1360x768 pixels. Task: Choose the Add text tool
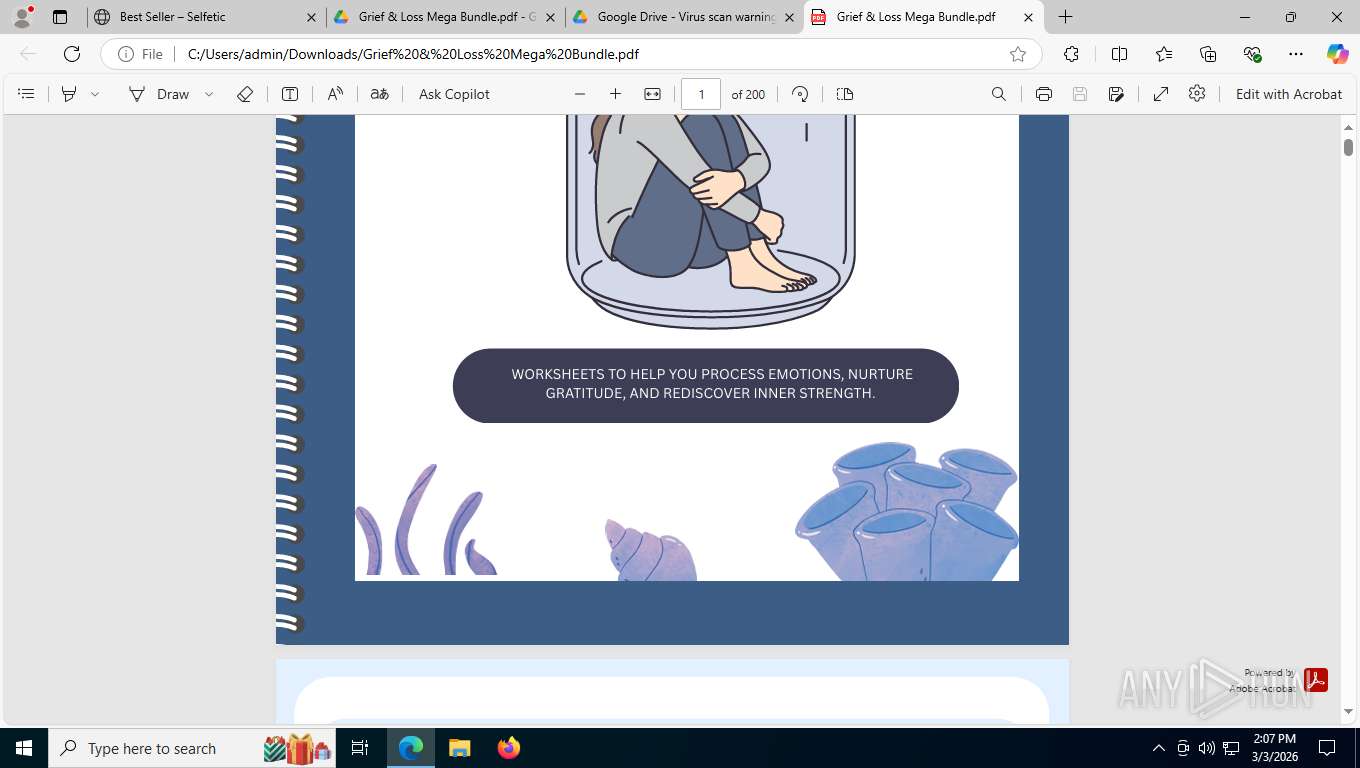(290, 94)
